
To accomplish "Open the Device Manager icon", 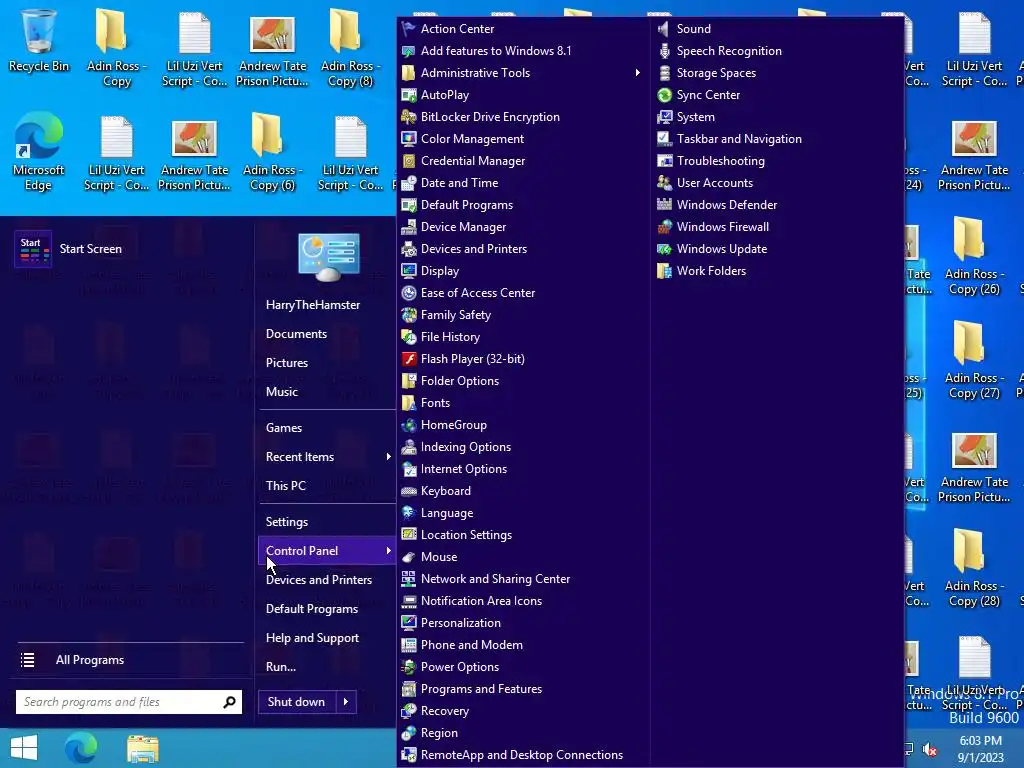I will 408,227.
